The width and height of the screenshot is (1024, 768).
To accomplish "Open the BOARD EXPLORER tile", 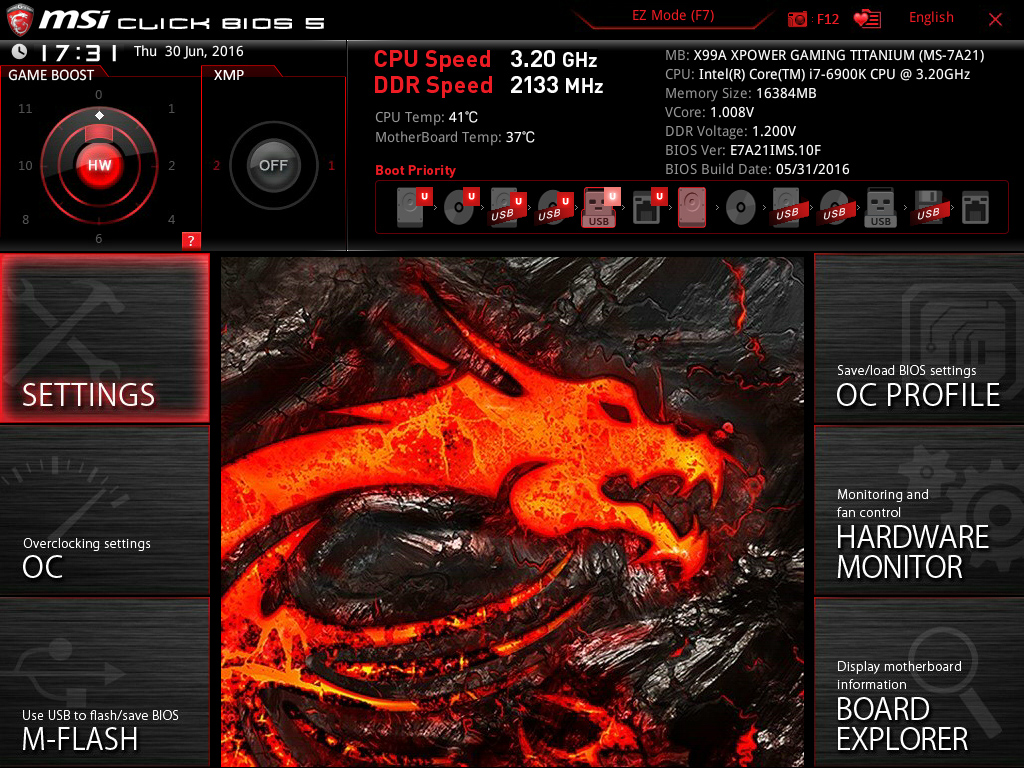I will coord(919,682).
